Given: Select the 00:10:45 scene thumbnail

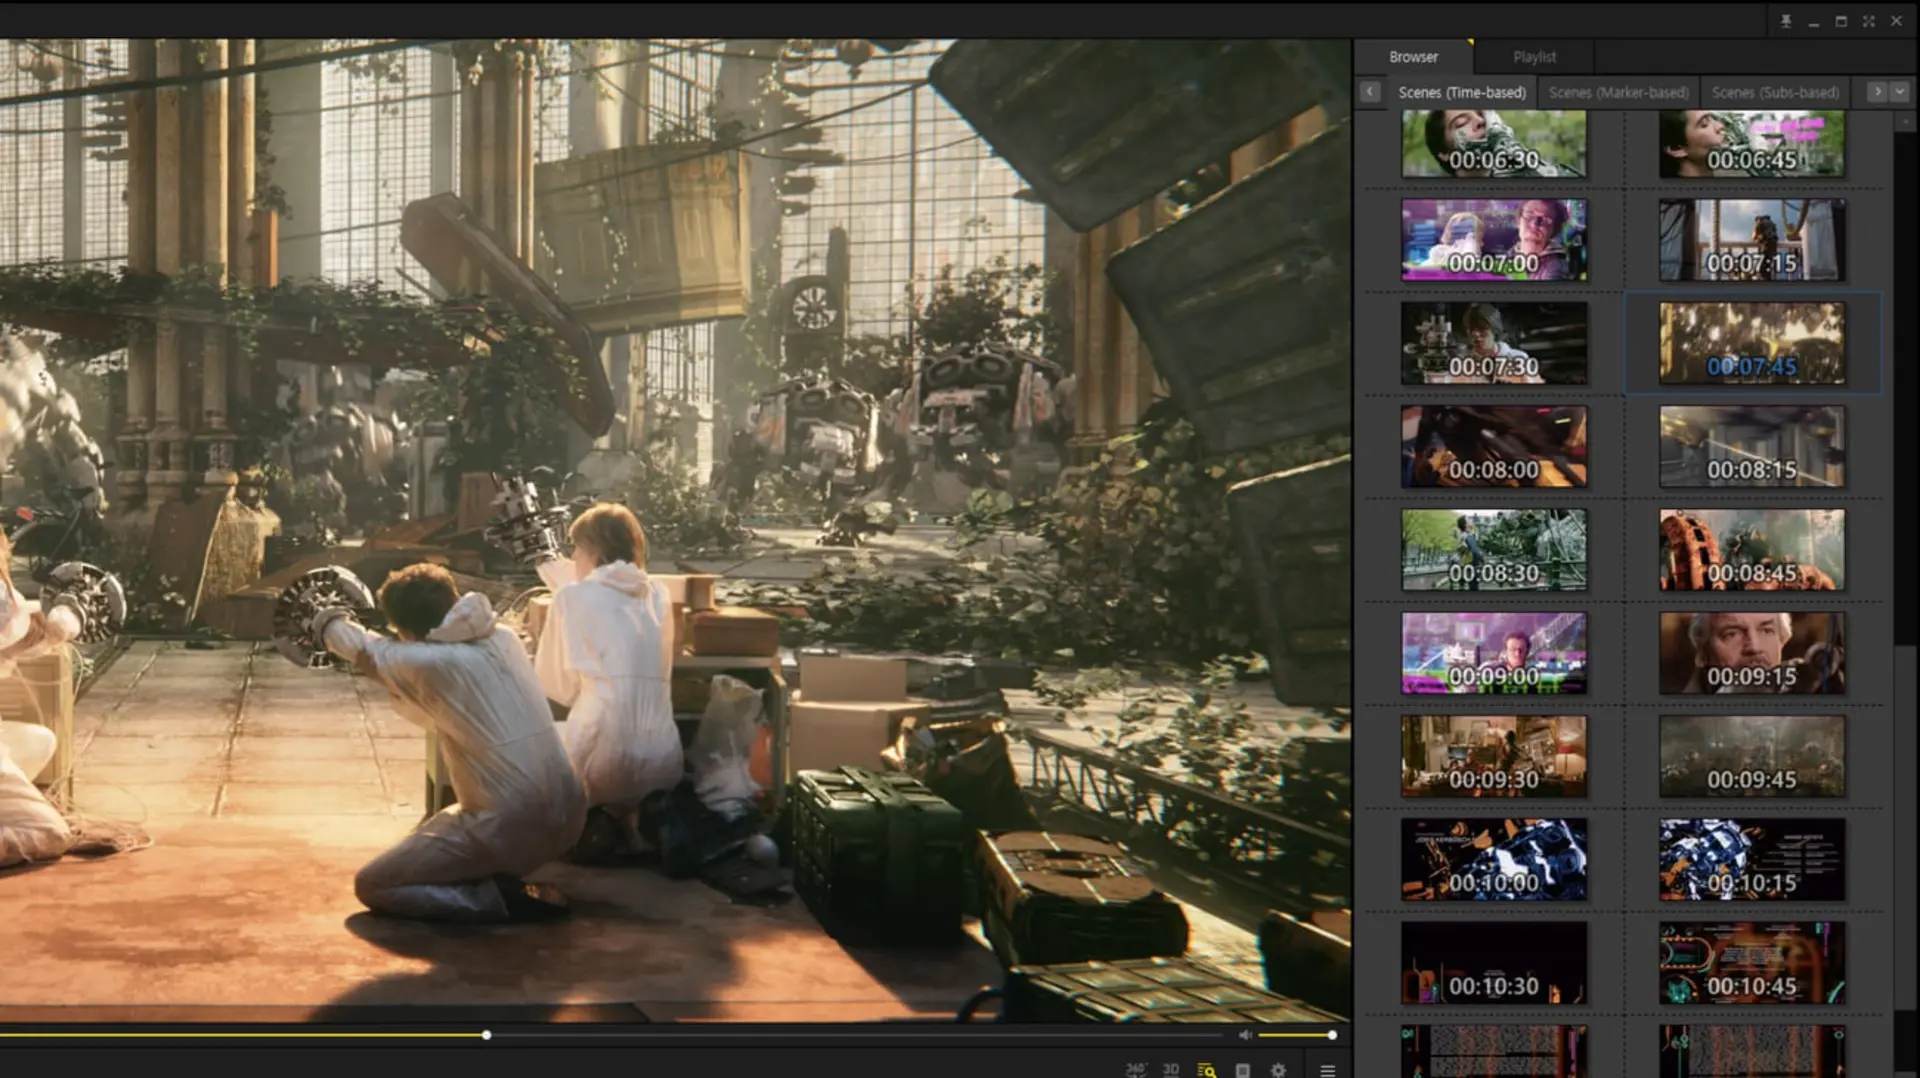Looking at the screenshot, I should [1752, 963].
